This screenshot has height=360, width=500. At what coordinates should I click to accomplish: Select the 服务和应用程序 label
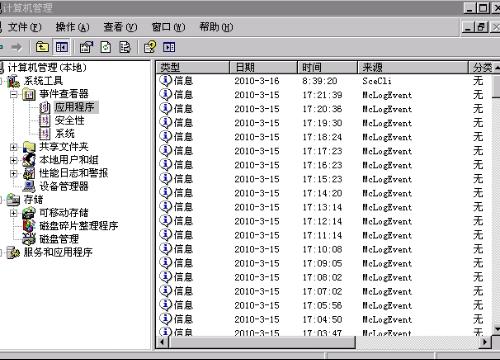click(x=58, y=252)
